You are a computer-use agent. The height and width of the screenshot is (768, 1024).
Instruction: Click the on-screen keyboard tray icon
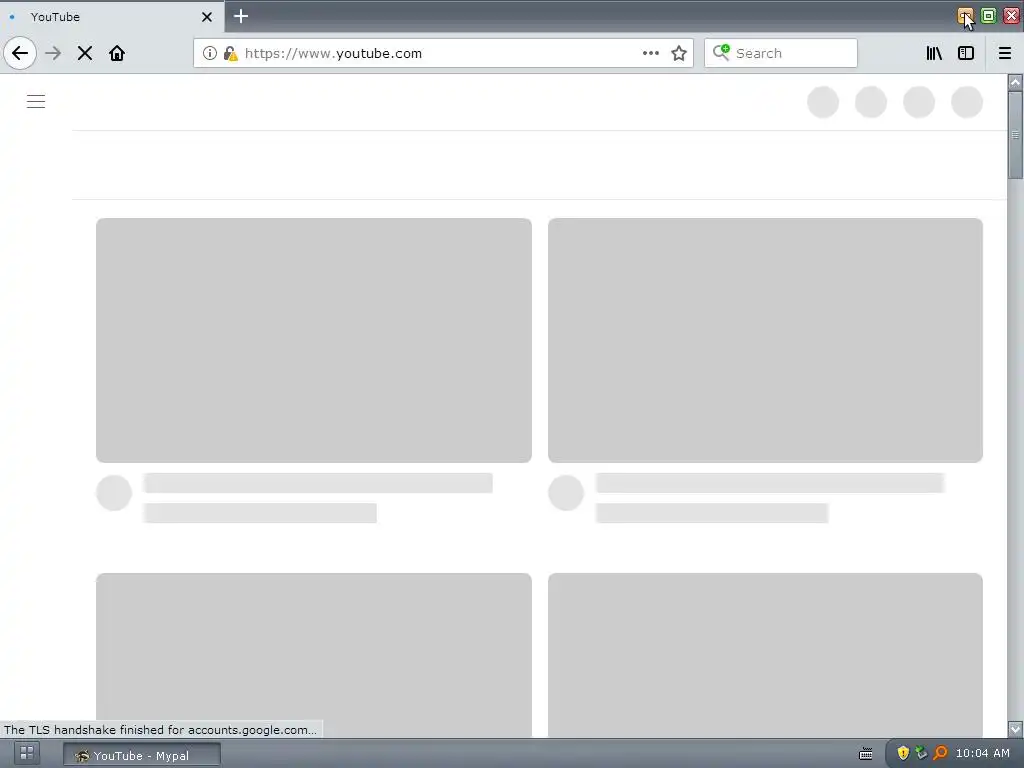(865, 754)
